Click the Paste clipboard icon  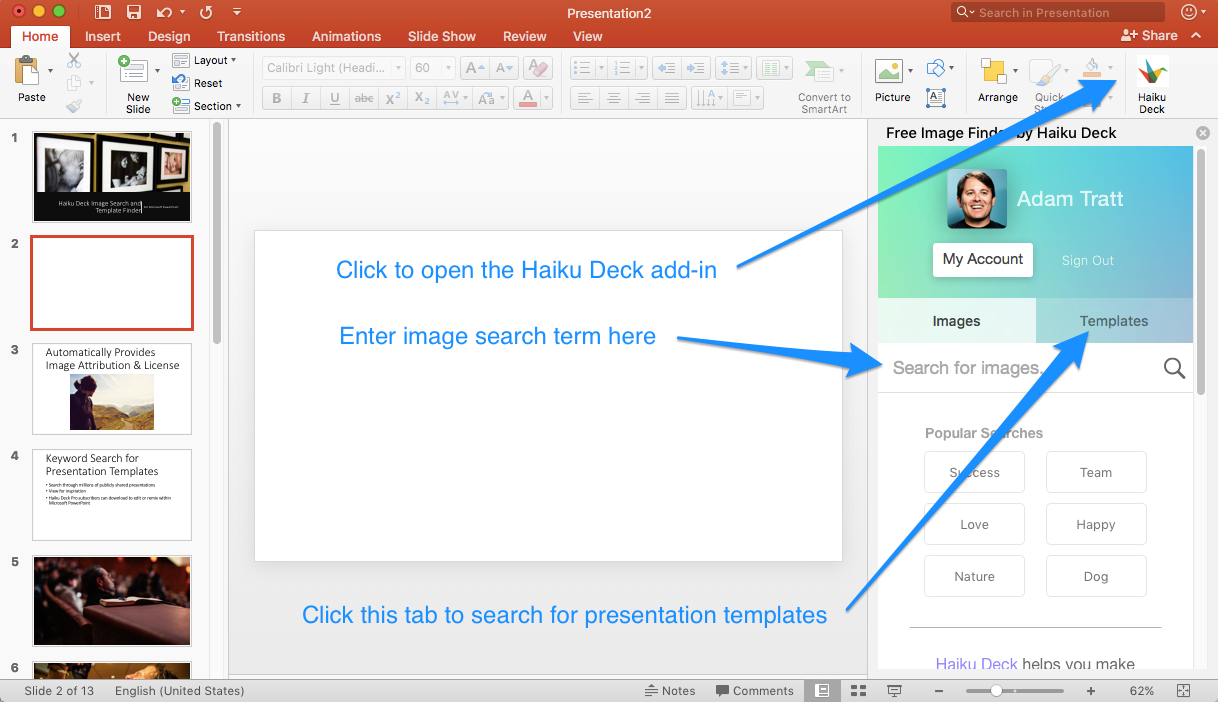click(27, 72)
